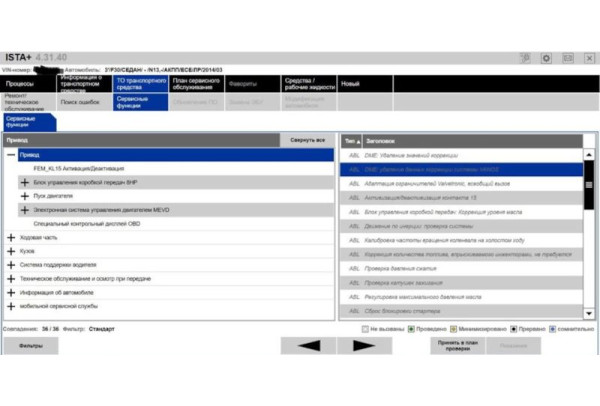The height and width of the screenshot is (406, 600).
Task: Toggle the Прервано status checkbox
Action: click(x=514, y=328)
